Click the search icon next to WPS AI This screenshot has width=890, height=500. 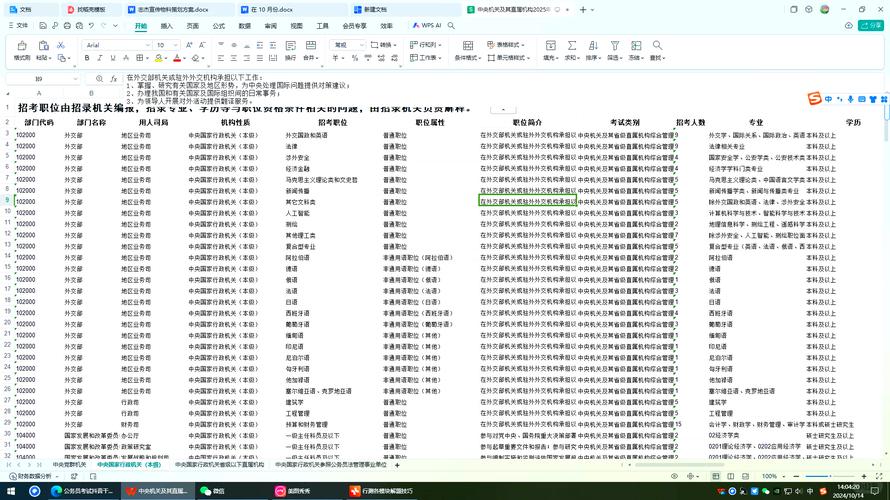451,26
